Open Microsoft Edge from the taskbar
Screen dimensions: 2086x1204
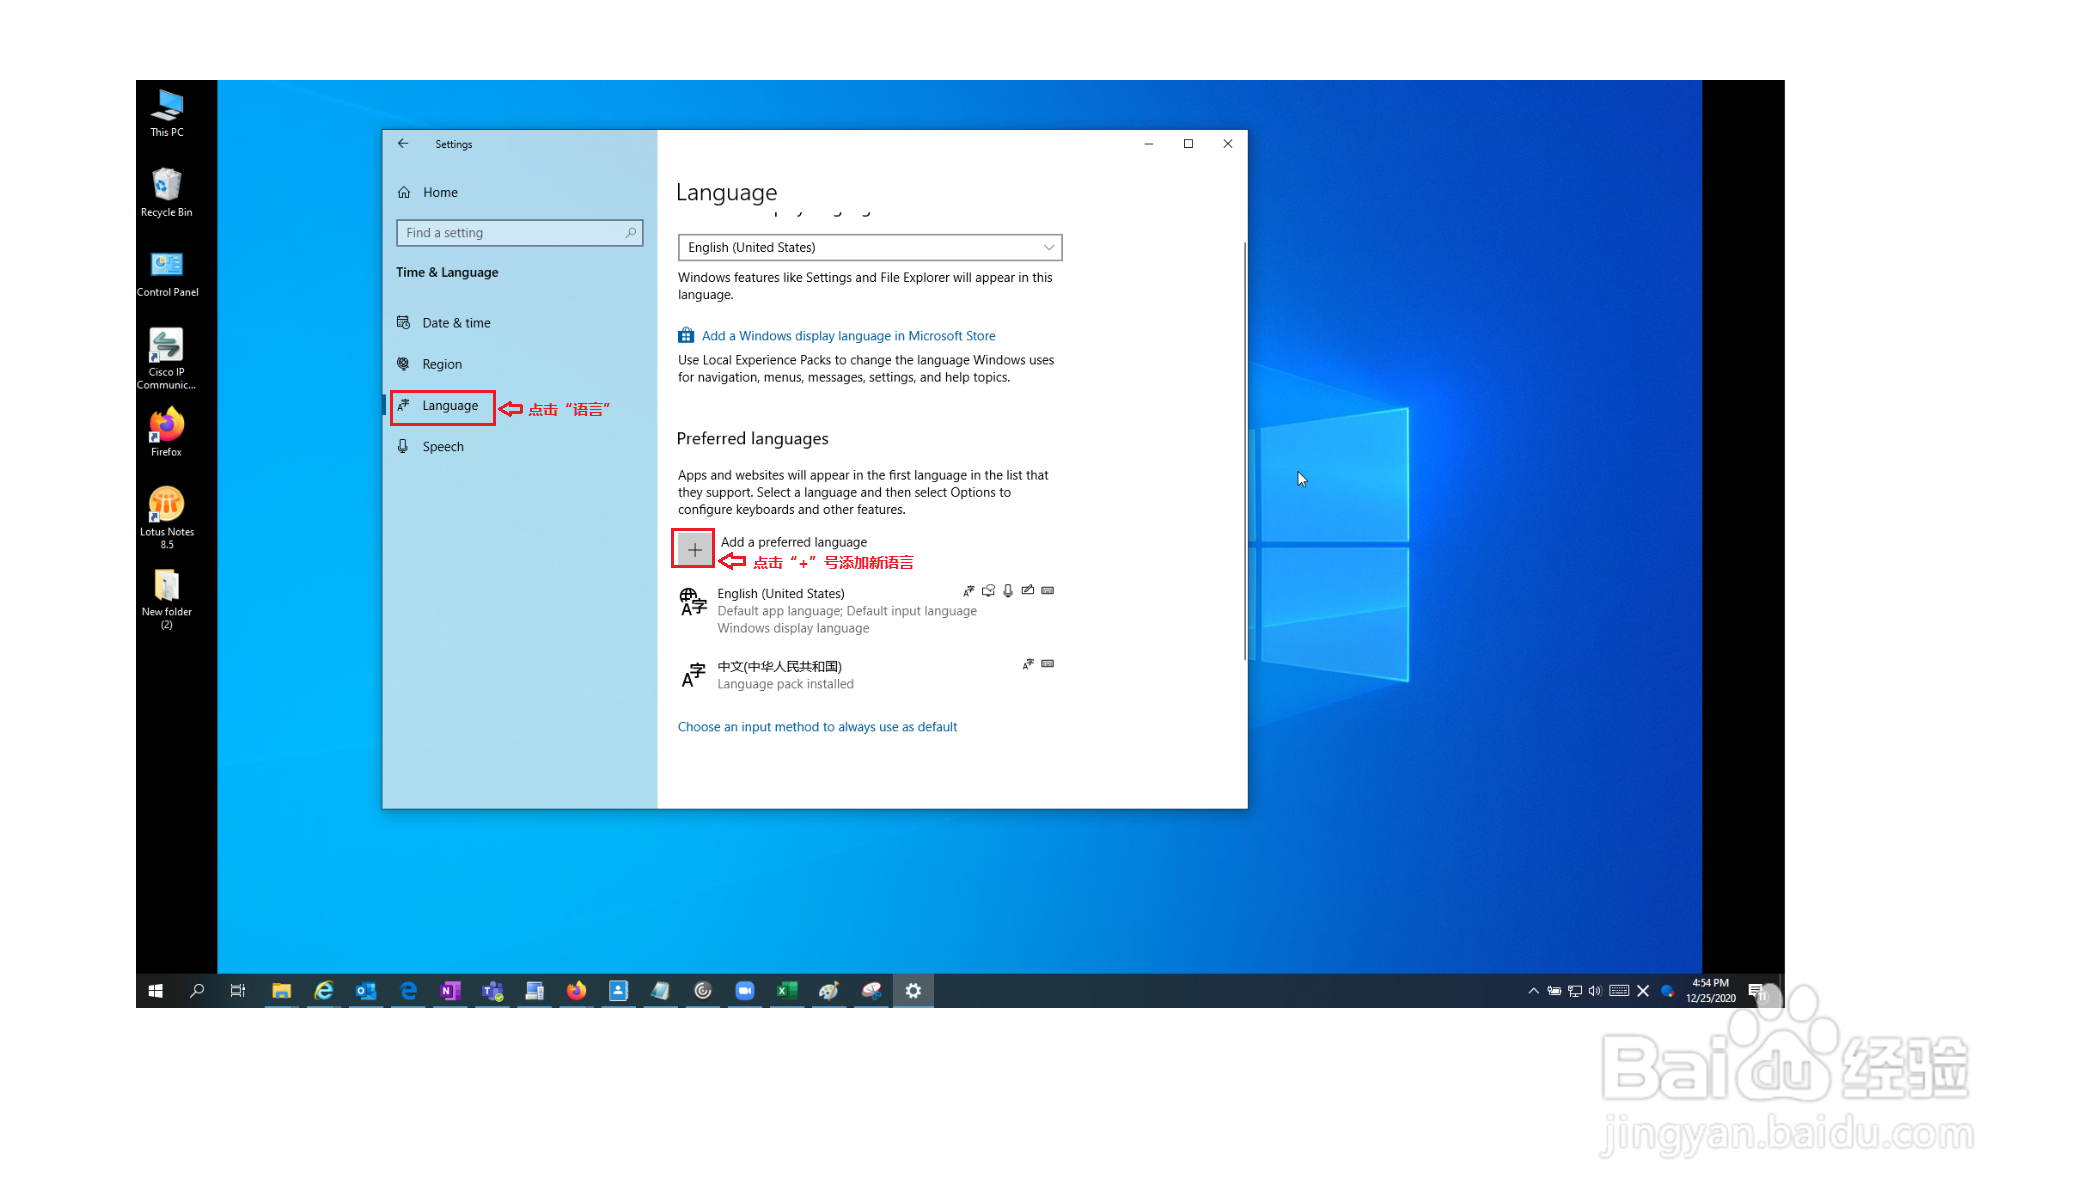(408, 991)
